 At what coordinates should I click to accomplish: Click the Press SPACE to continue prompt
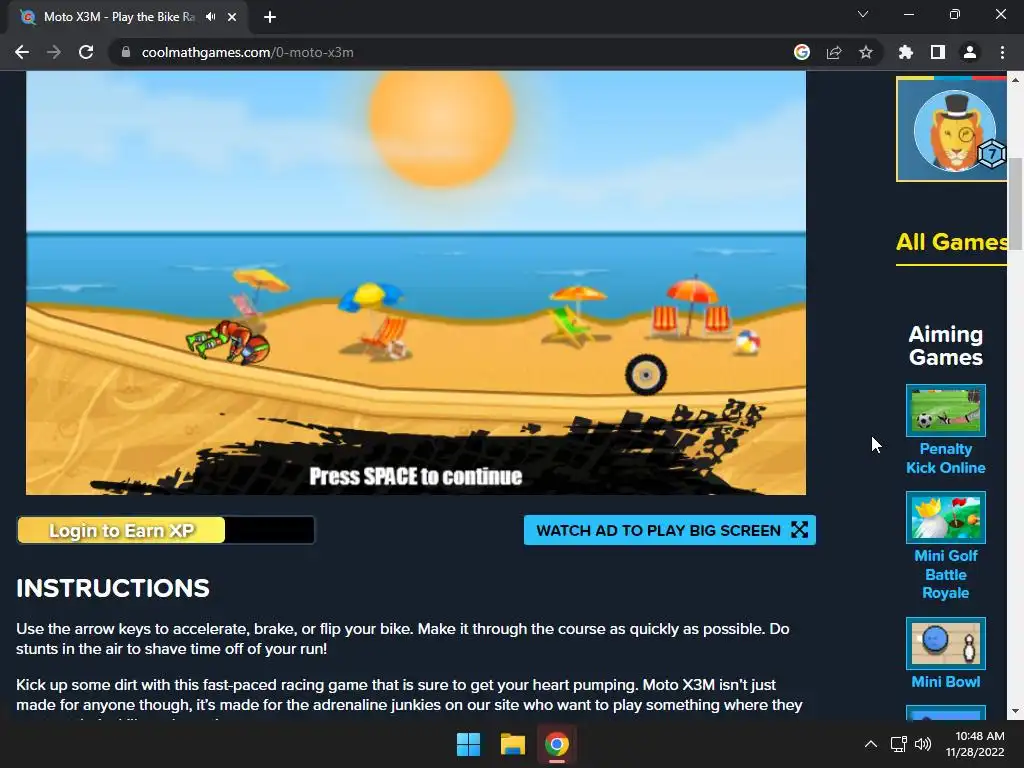pyautogui.click(x=415, y=477)
